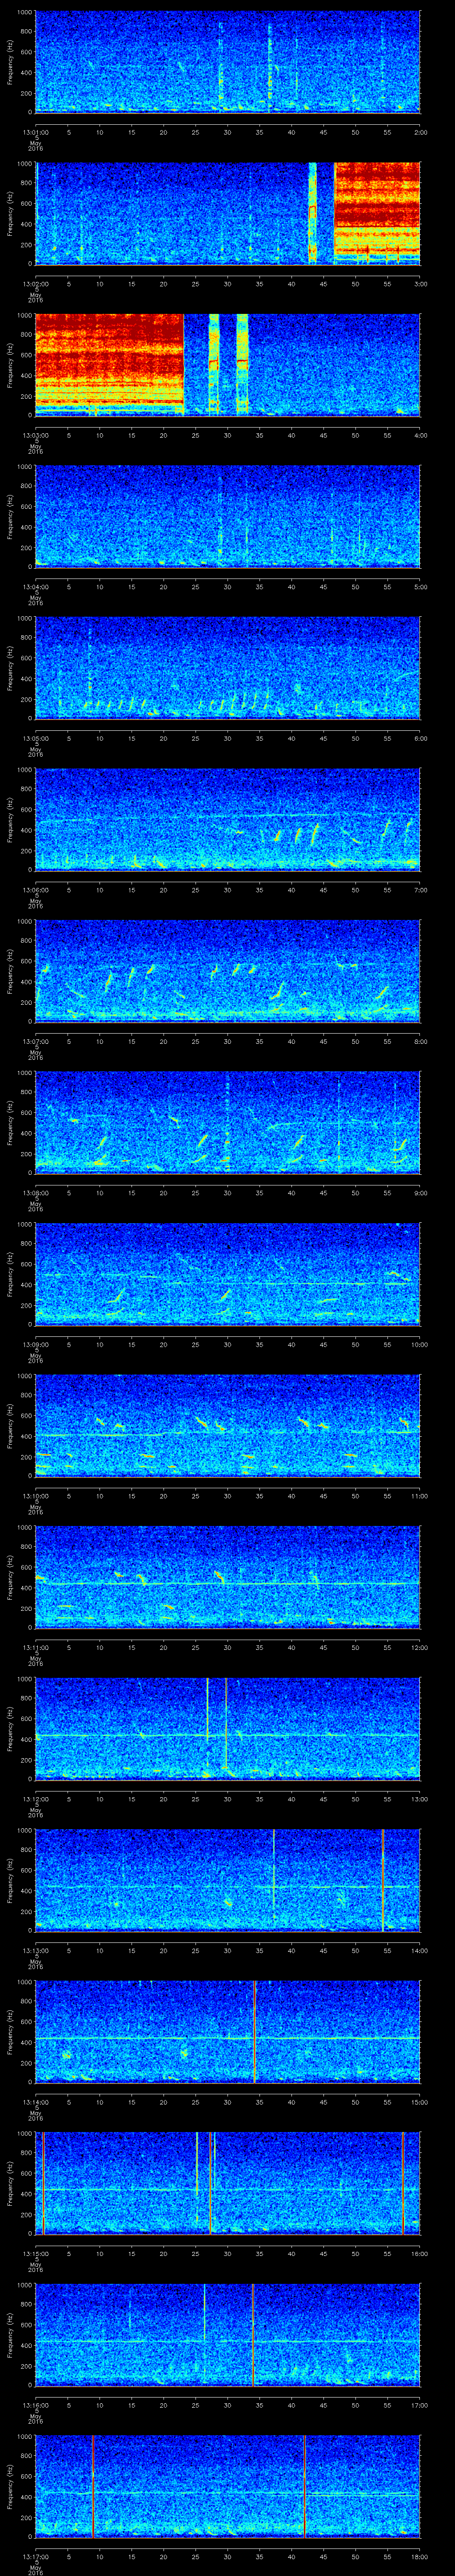Viewport: 455px width, 2576px height.
Task: Click red vertical line near 34s in 13:14:00 panel
Action: click(x=255, y=2032)
